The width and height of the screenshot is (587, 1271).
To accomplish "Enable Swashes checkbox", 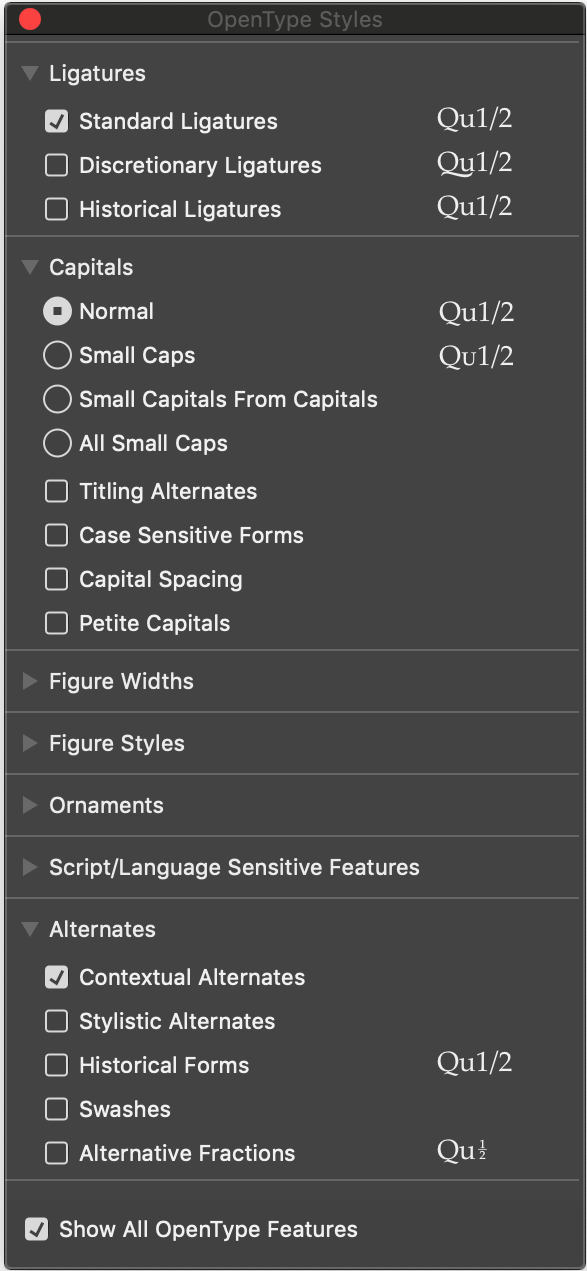I will [57, 1109].
